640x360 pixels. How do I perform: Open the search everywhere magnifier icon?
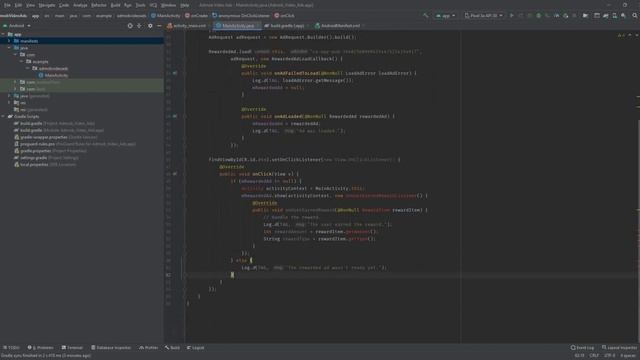click(x=635, y=16)
